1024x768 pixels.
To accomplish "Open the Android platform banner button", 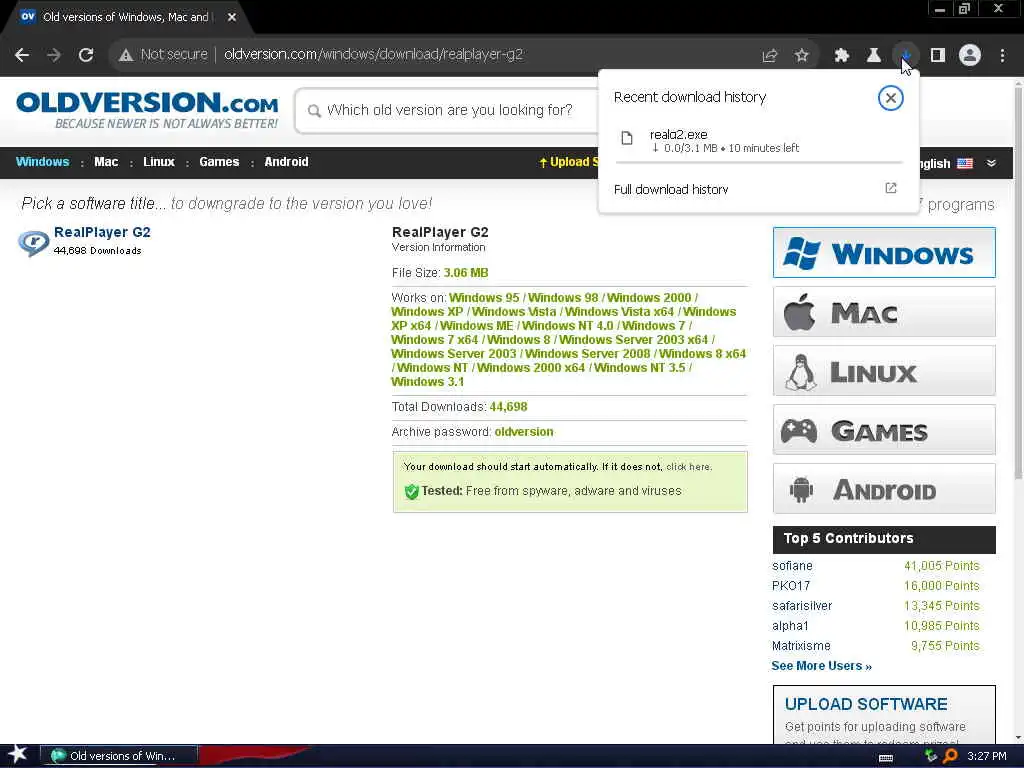I will tap(884, 489).
